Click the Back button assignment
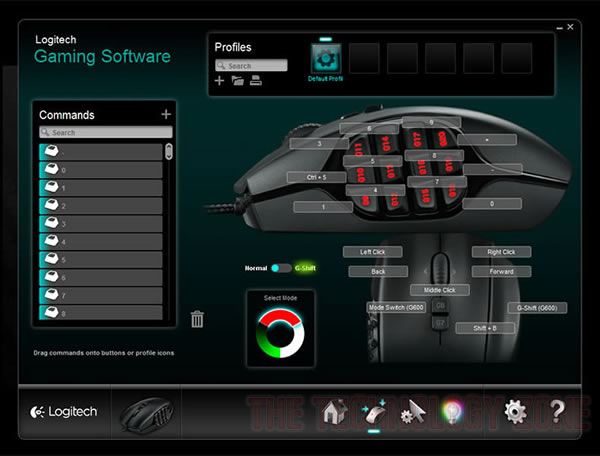Image resolution: width=600 pixels, height=456 pixels. (378, 271)
